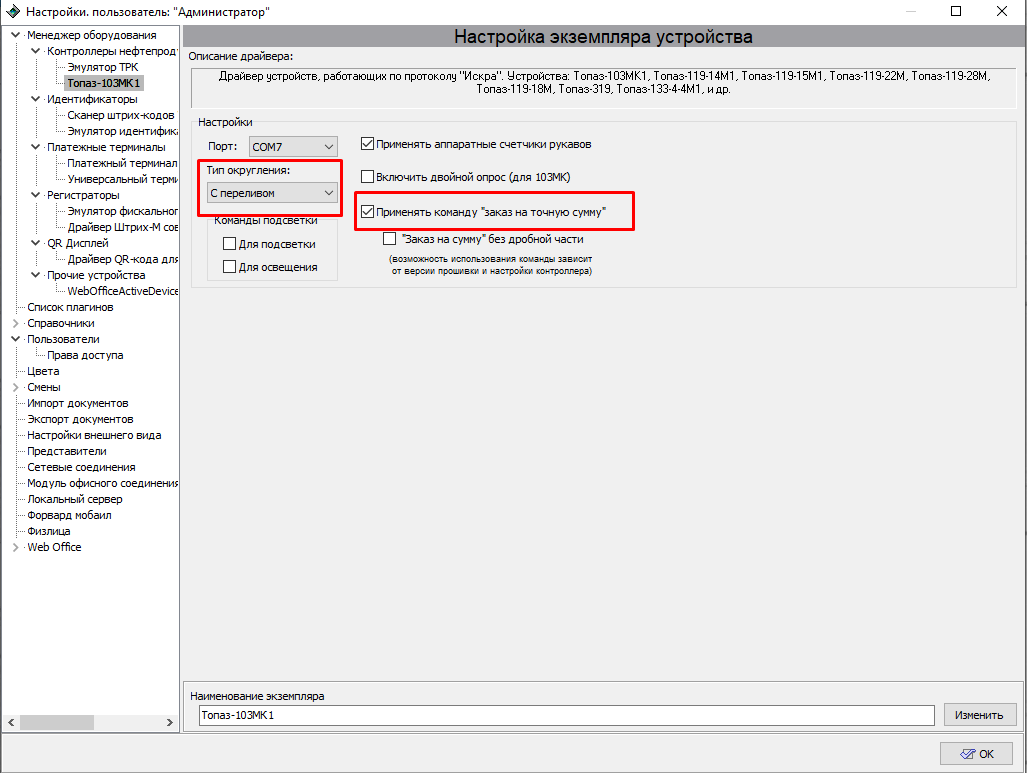This screenshot has height=773, width=1027.
Task: Open the Порт COM7 dropdown
Action: click(293, 147)
